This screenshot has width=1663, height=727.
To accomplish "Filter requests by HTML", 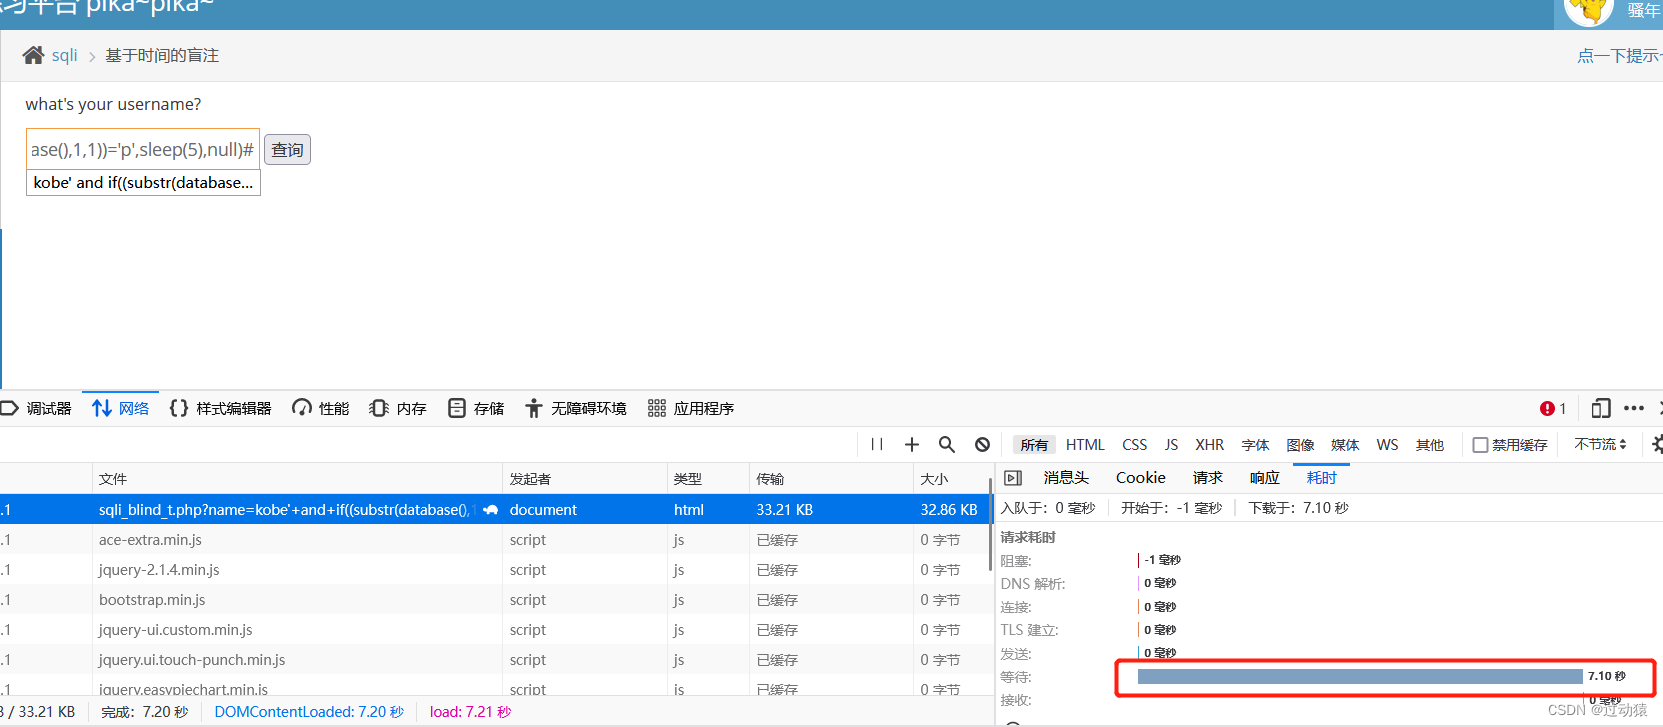I will (1085, 445).
